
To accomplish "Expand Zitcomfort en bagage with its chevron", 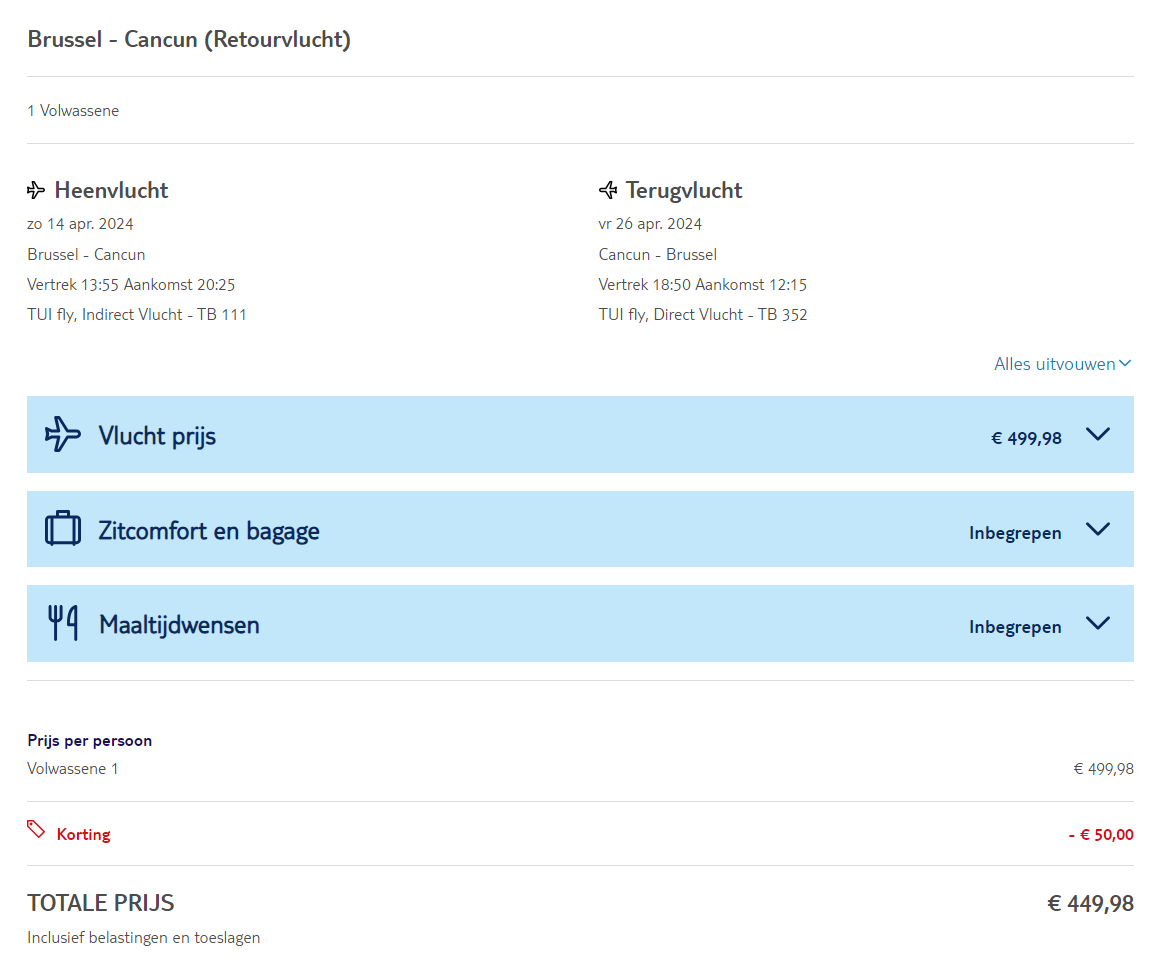I will coord(1098,529).
